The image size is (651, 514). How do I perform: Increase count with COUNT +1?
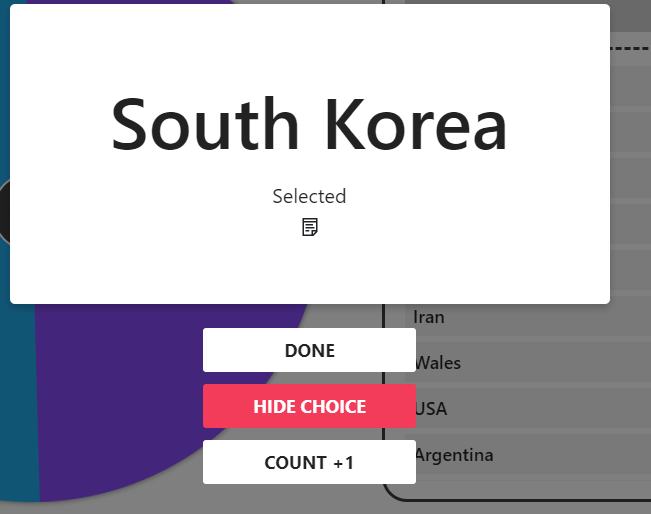[x=309, y=463]
